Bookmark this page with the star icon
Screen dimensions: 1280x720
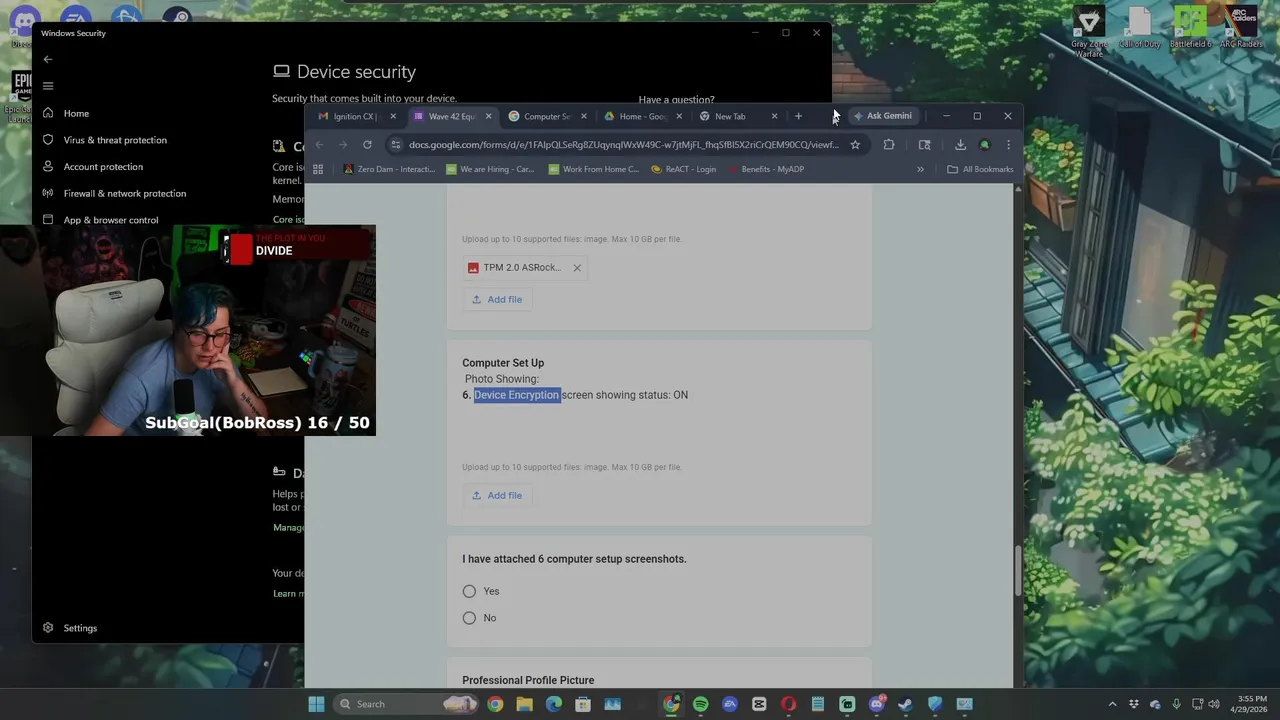pos(855,145)
